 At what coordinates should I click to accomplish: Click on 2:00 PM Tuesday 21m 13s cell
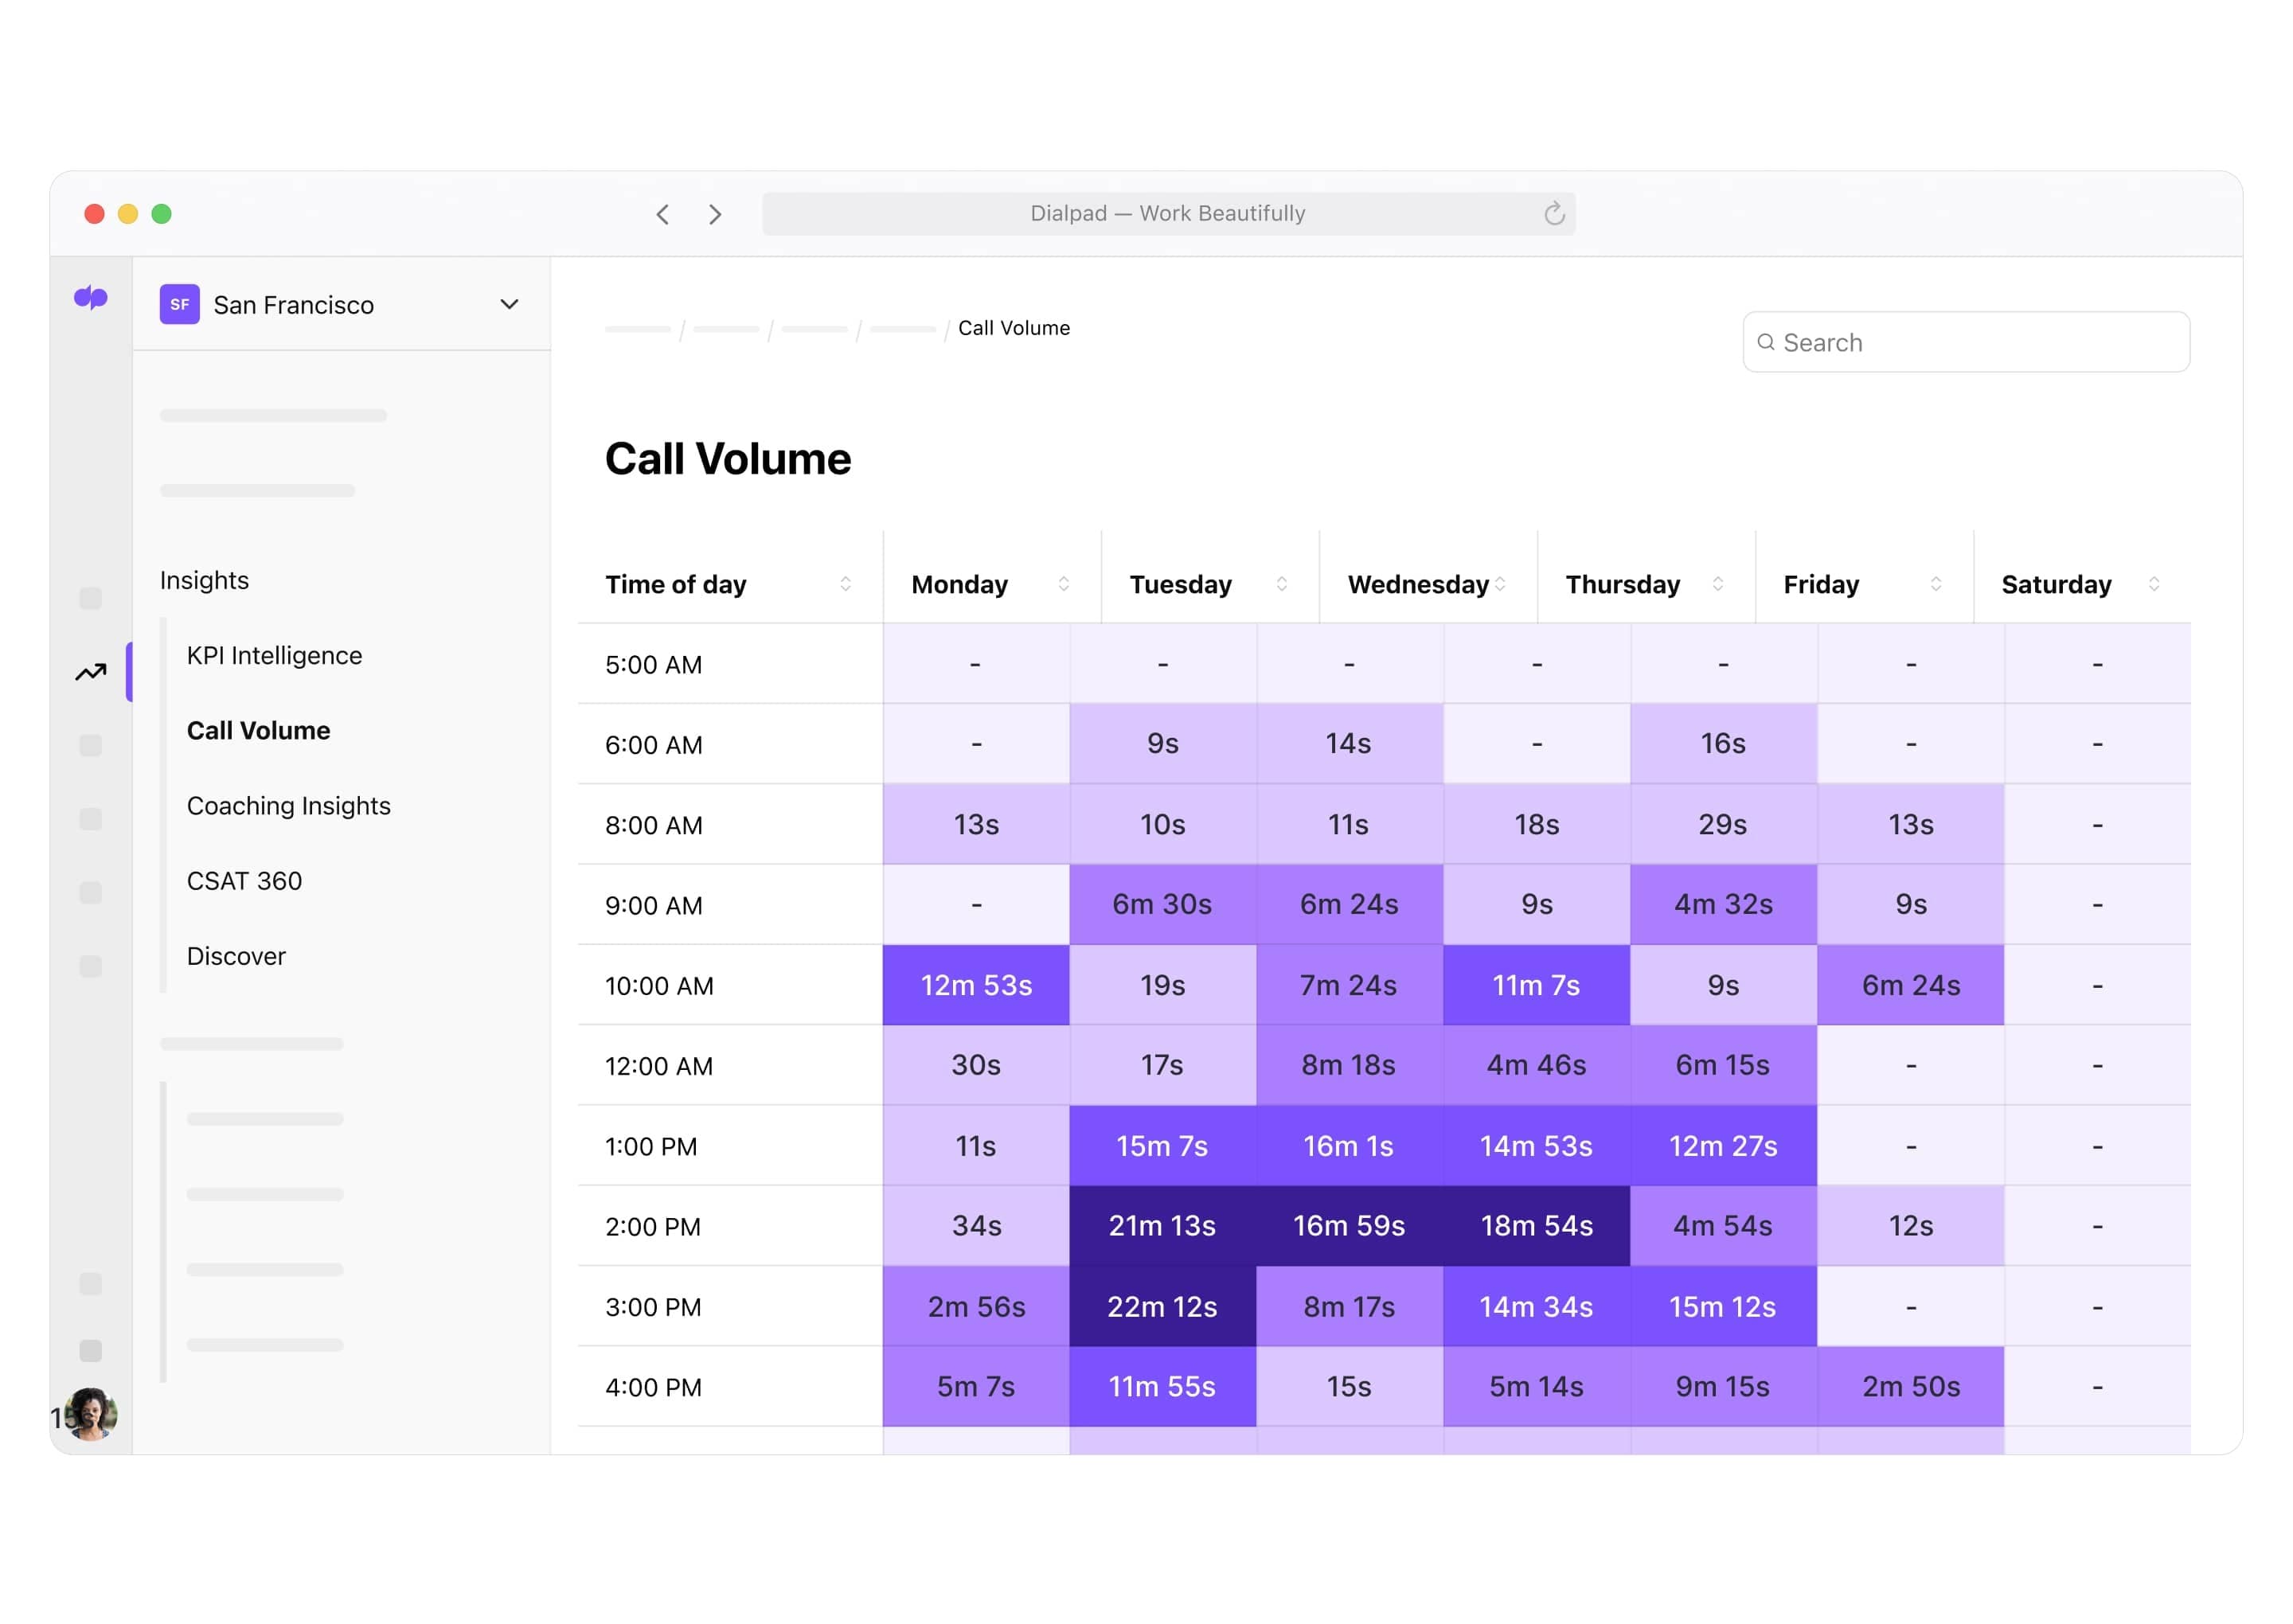(1162, 1227)
